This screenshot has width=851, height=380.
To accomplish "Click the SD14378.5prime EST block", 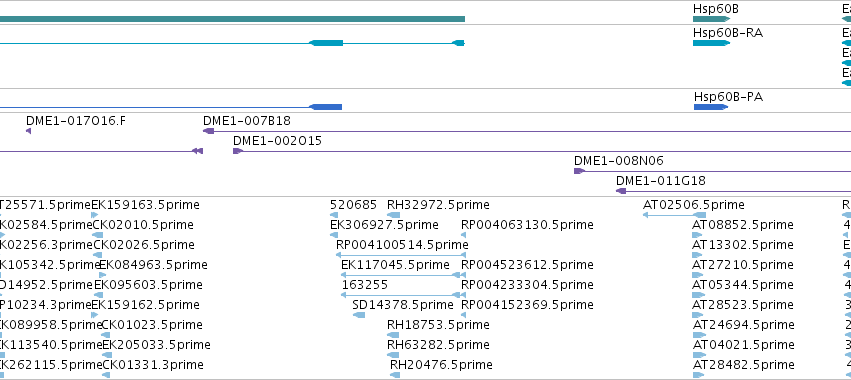I will tap(359, 315).
